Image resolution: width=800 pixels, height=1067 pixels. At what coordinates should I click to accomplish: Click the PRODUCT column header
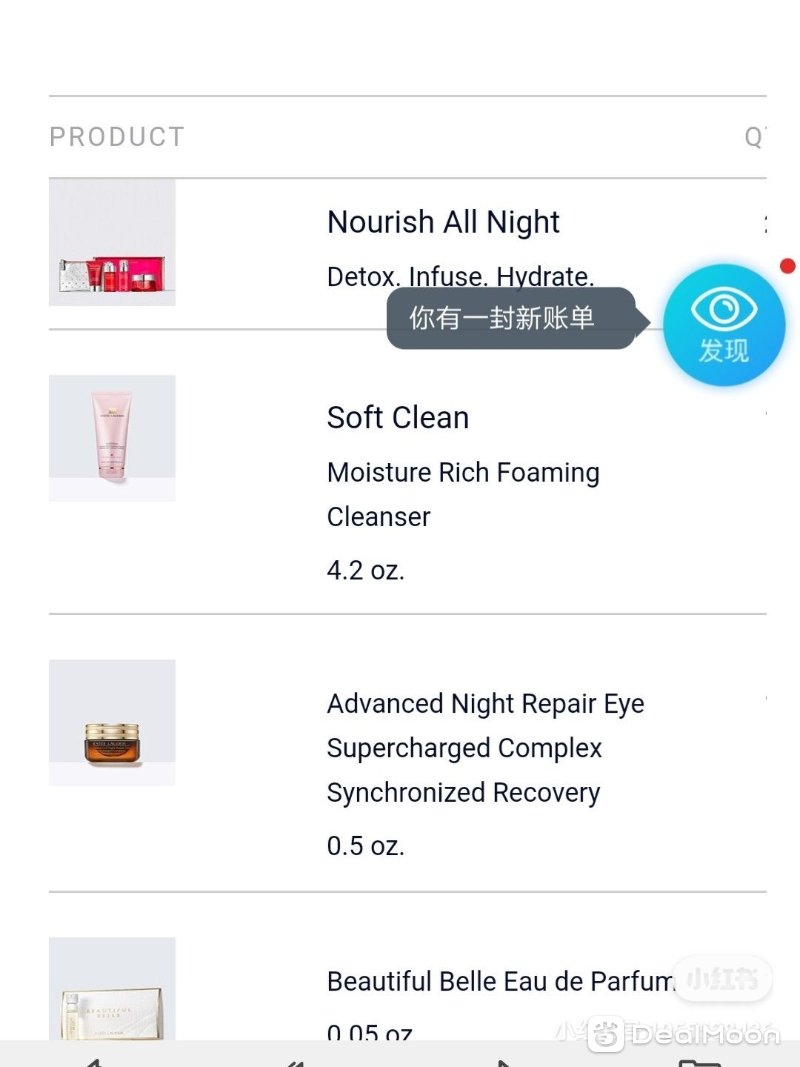tap(117, 137)
